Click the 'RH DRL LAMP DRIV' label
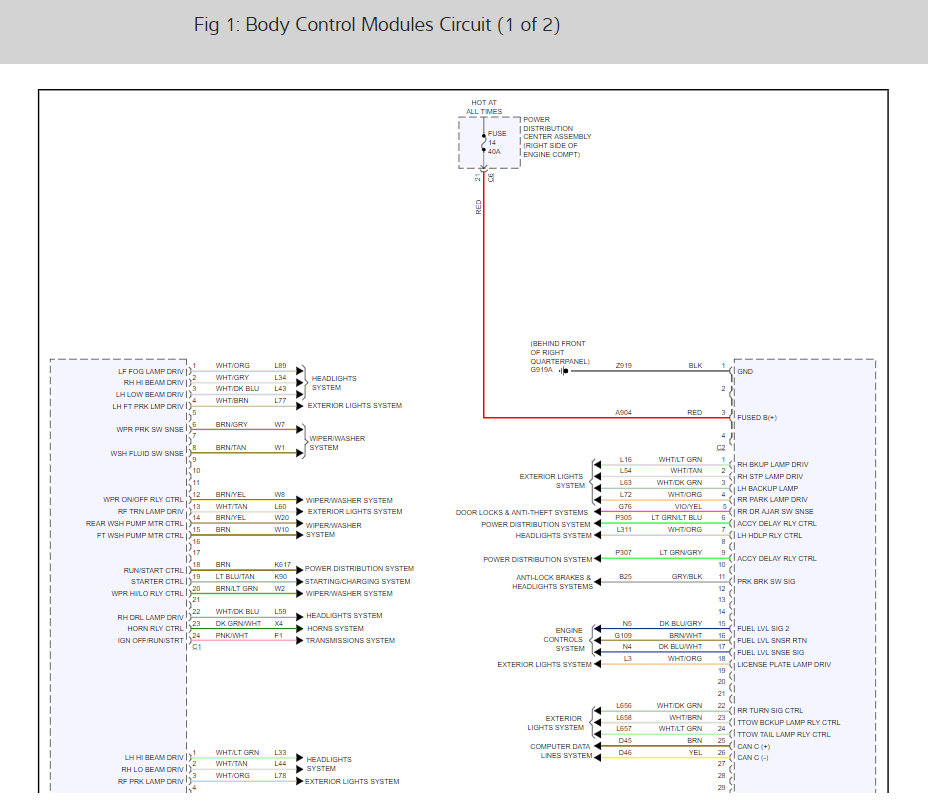Screen dimensions: 928x812 coord(150,617)
